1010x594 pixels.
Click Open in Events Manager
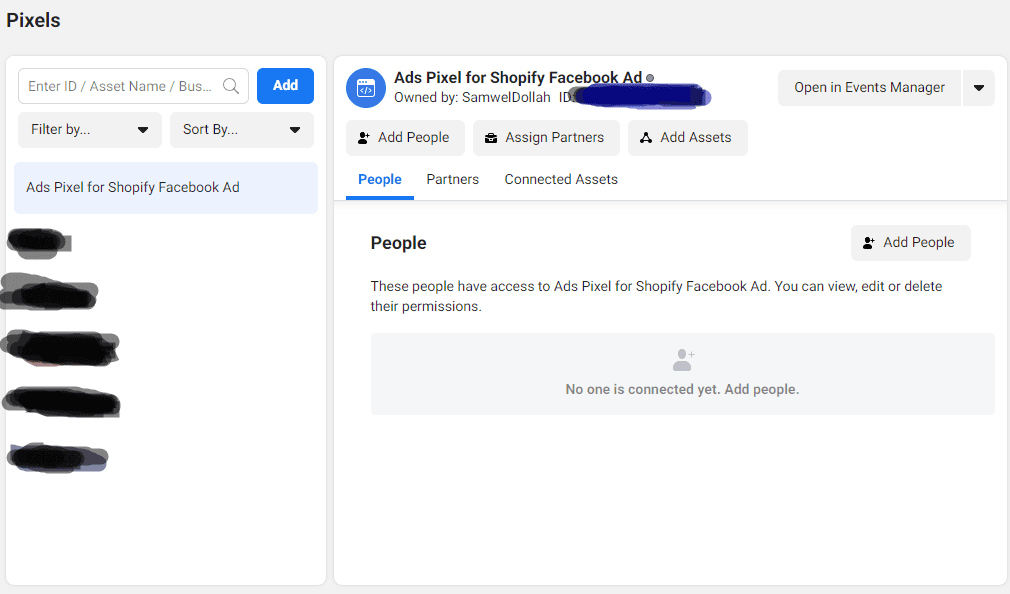coord(869,88)
